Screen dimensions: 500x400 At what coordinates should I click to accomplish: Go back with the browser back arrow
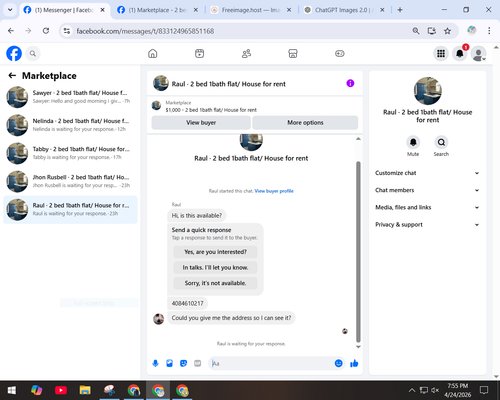click(11, 31)
